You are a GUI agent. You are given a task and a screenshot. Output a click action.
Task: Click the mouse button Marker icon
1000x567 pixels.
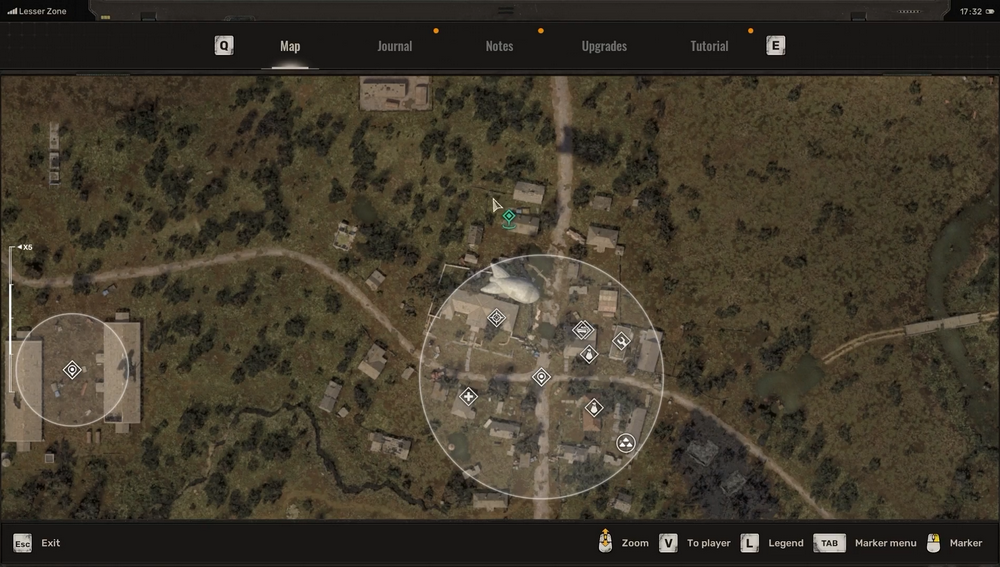pyautogui.click(x=933, y=543)
